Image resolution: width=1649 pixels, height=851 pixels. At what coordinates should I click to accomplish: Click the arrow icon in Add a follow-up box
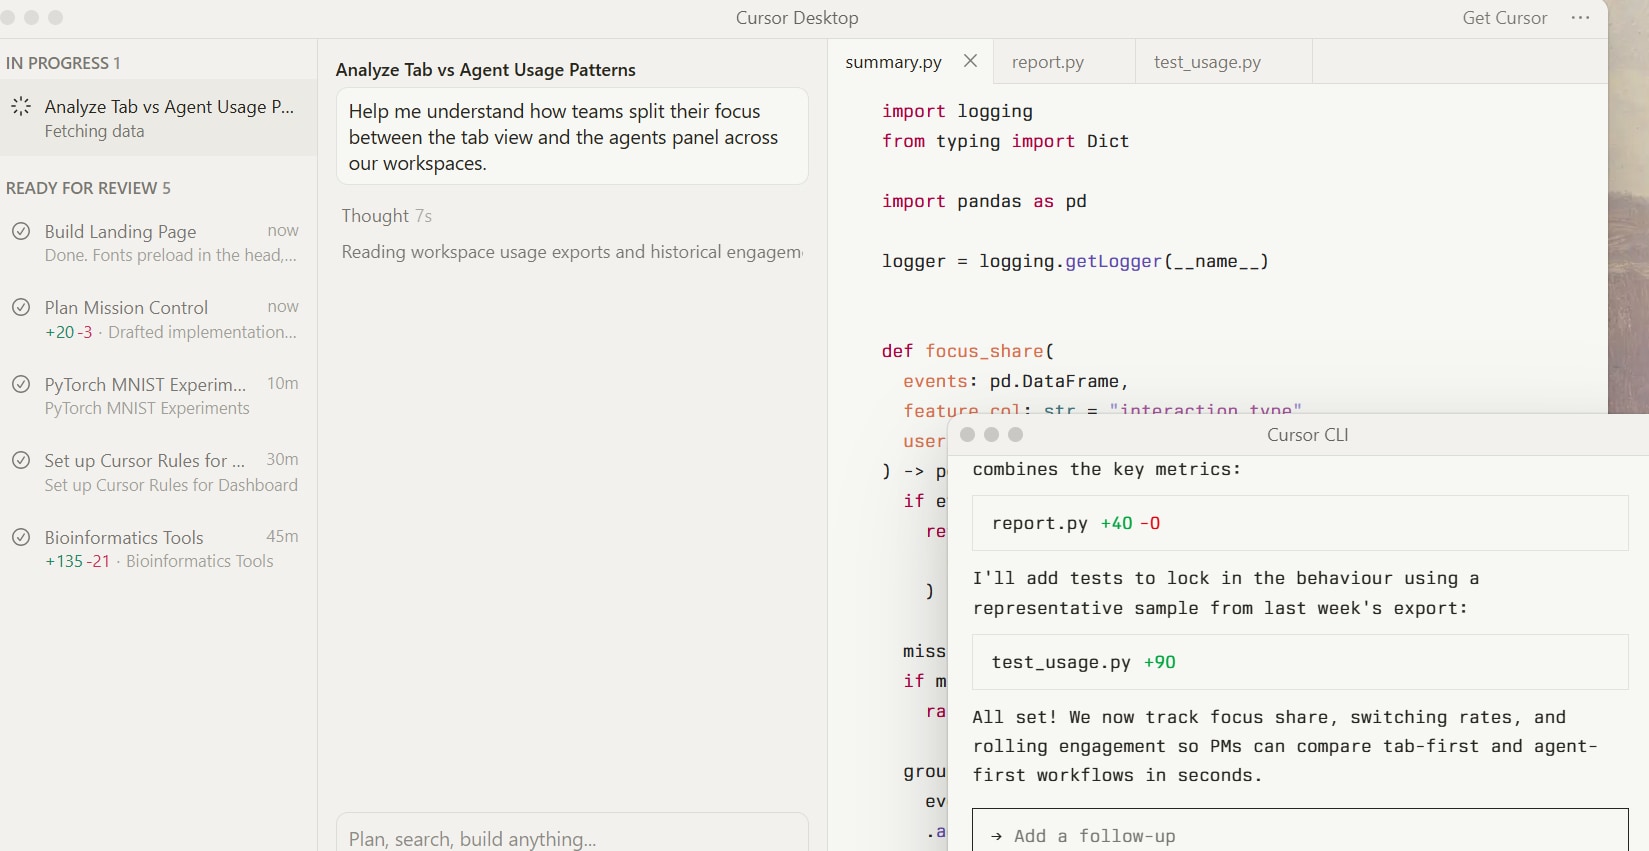coord(996,836)
